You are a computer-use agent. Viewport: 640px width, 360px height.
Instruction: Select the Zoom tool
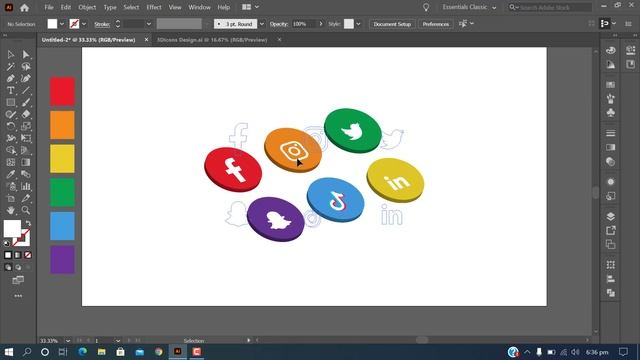[26, 210]
